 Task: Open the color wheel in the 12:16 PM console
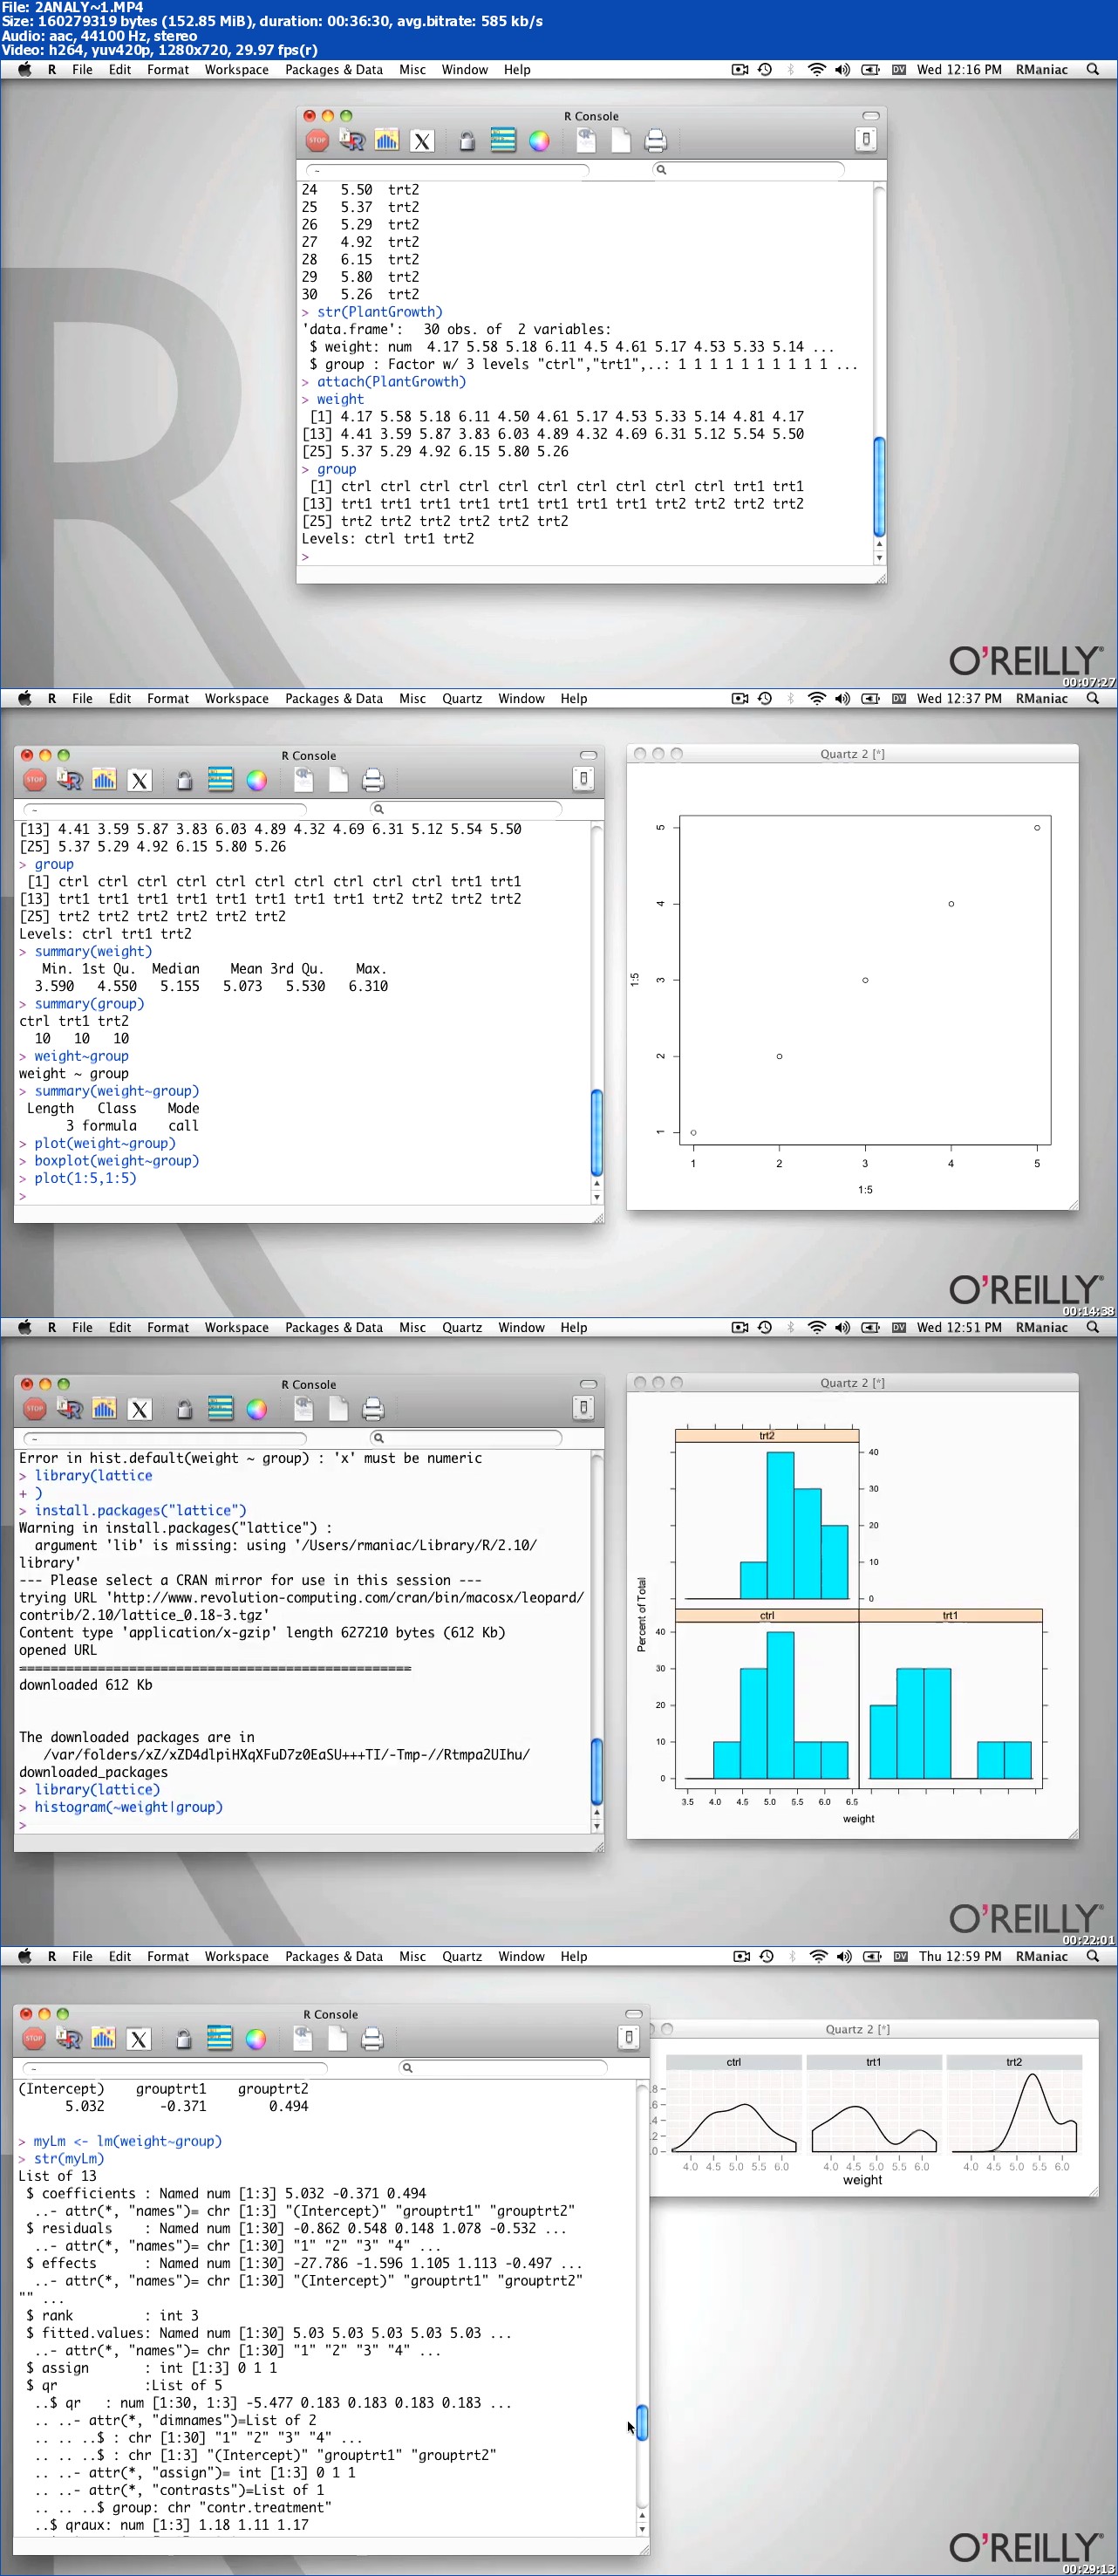coord(539,141)
